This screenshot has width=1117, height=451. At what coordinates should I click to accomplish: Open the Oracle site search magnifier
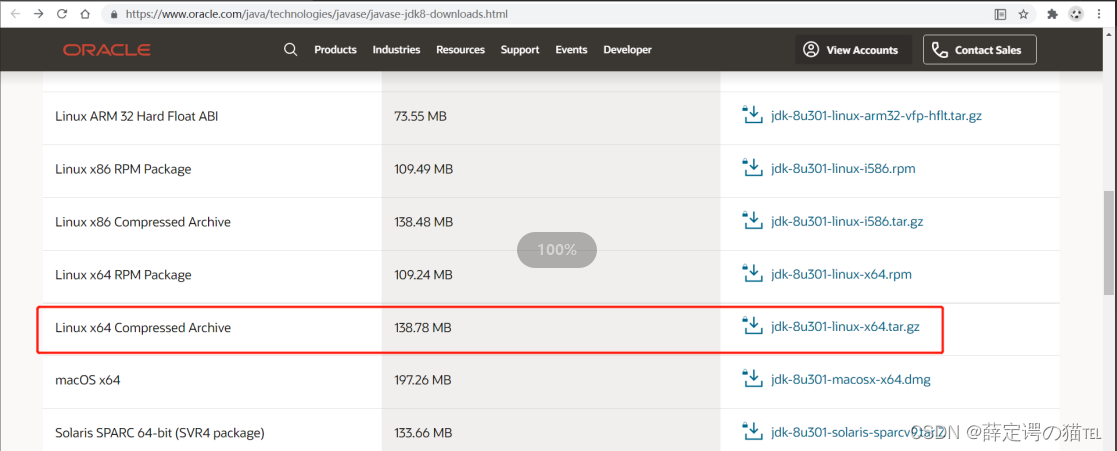click(x=290, y=49)
